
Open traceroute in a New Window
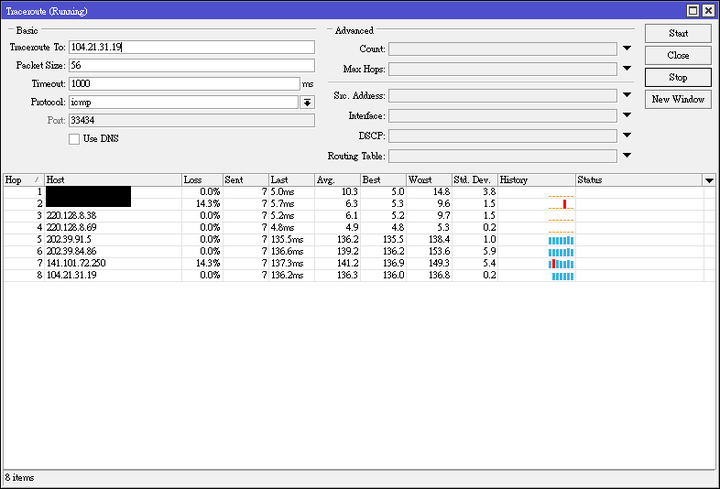[678, 99]
